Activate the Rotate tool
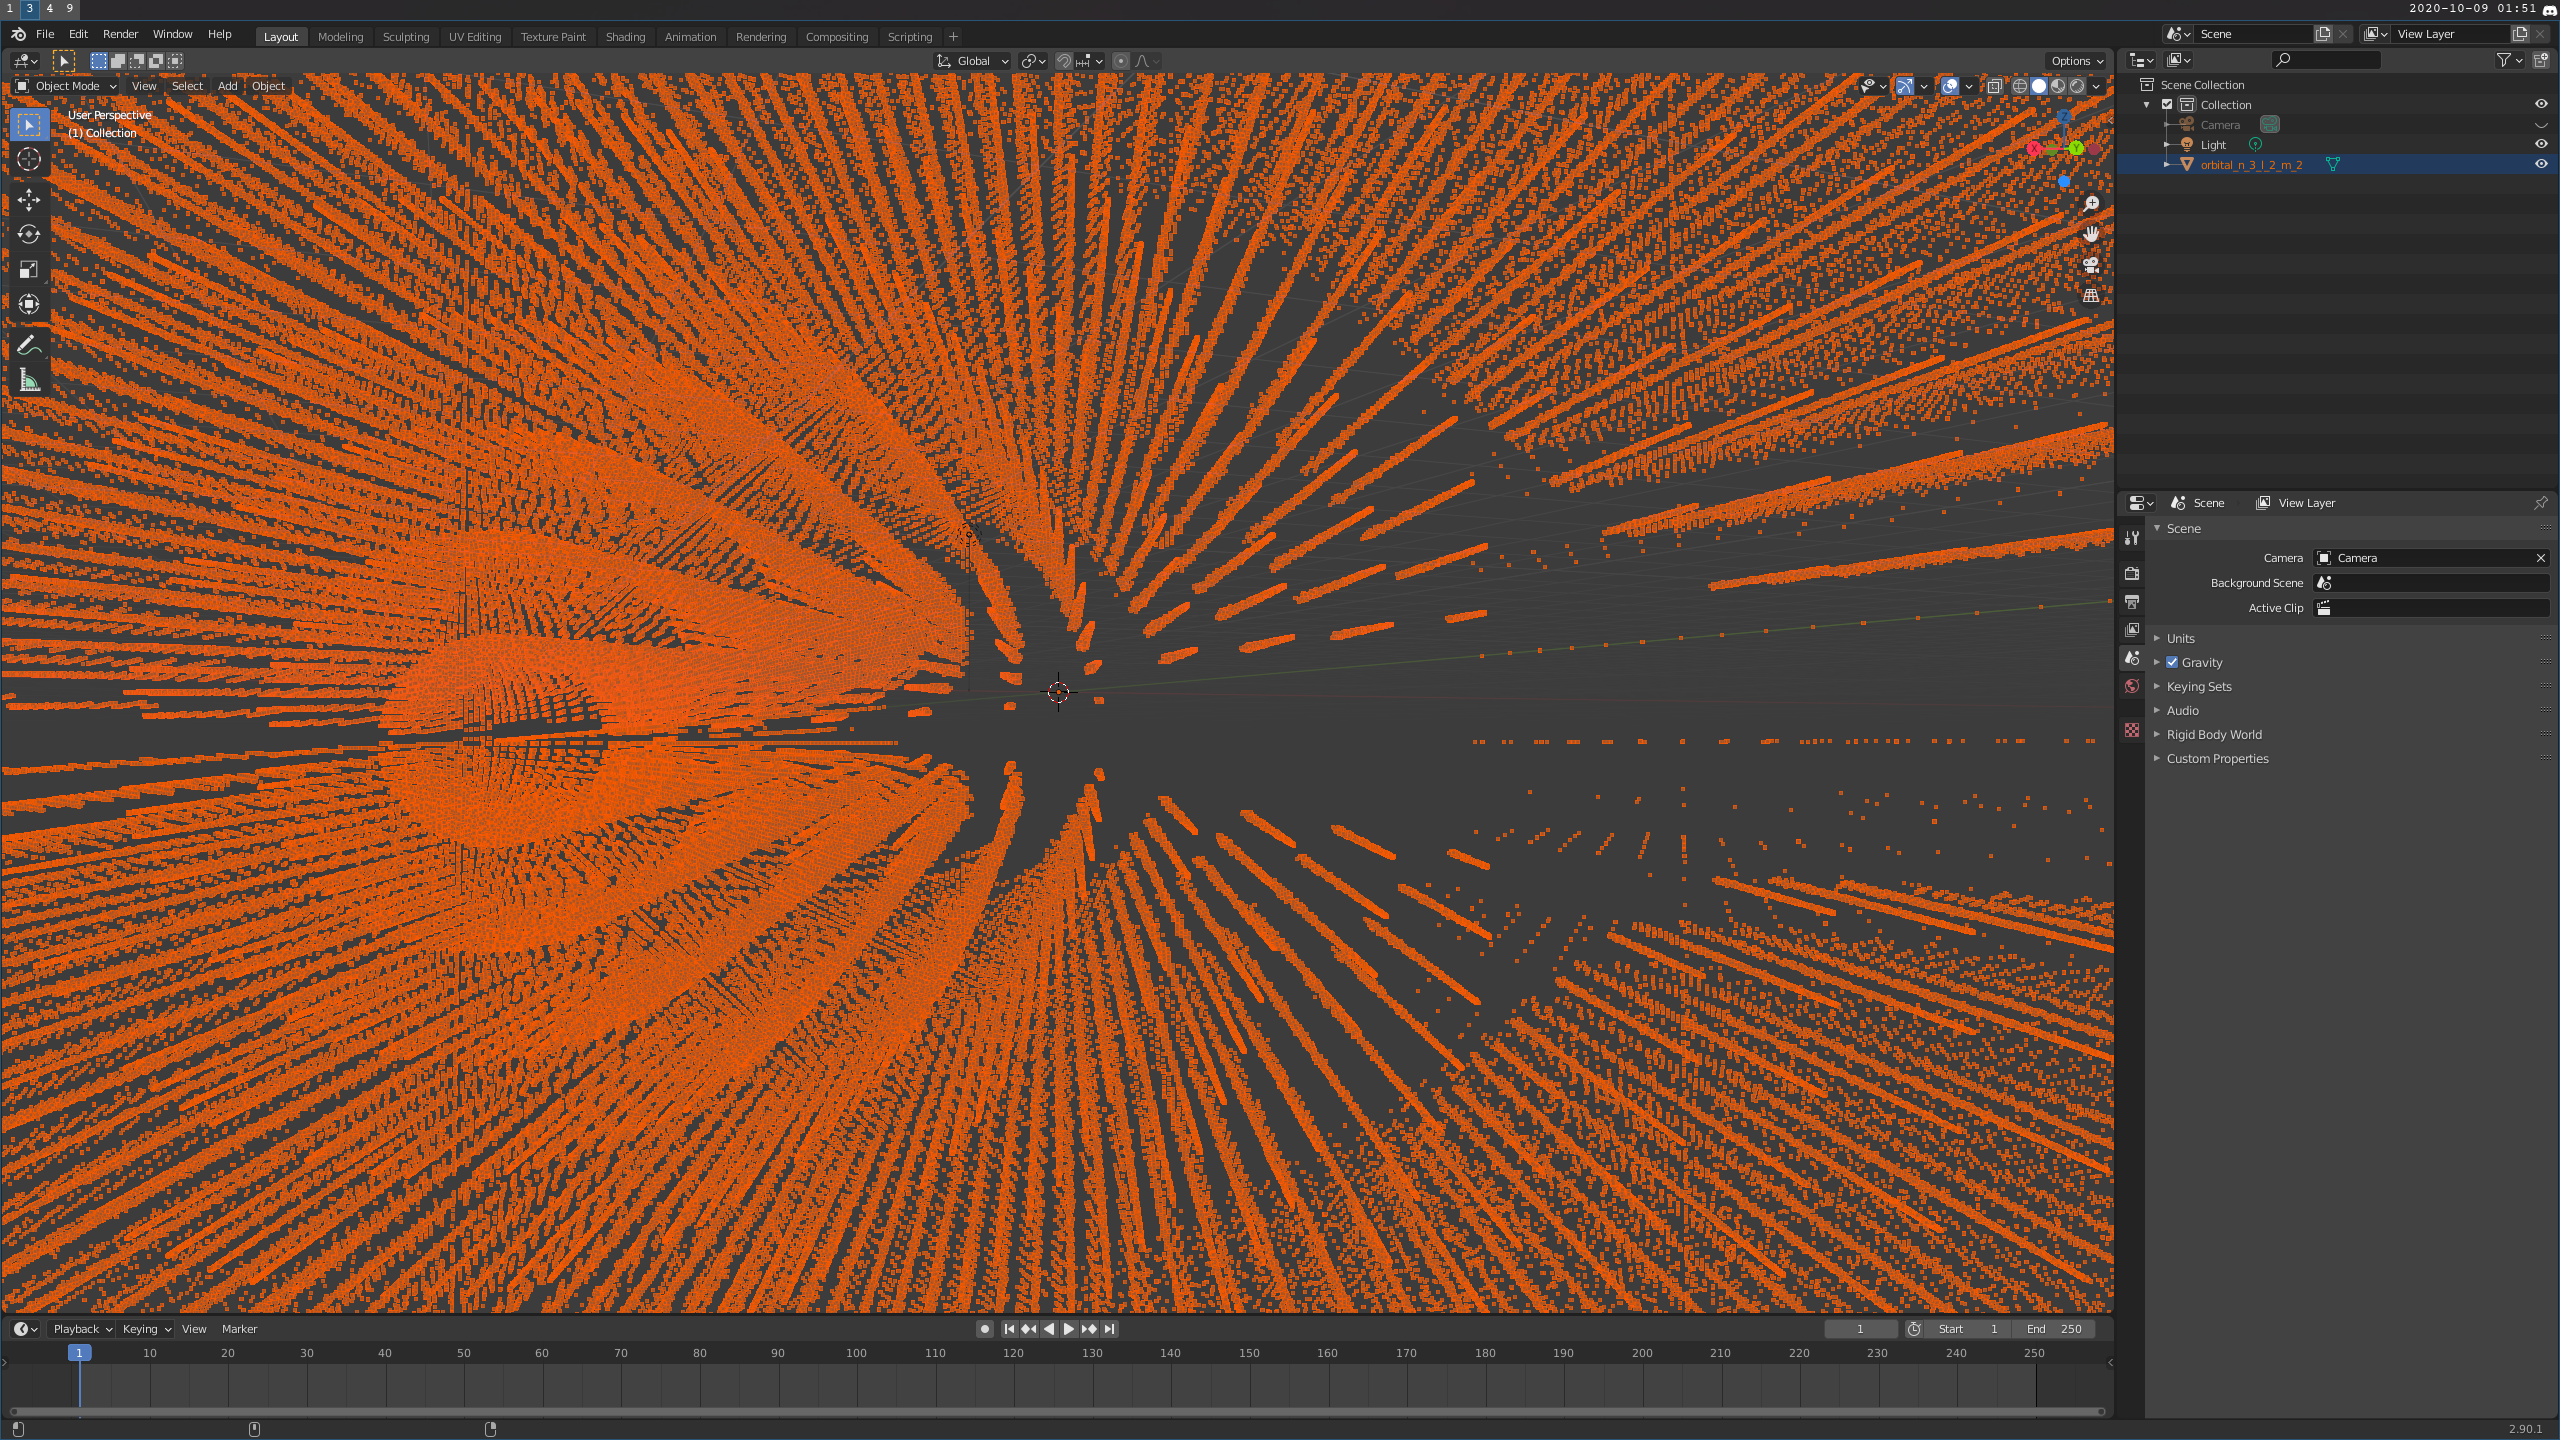This screenshot has height=1440, width=2560. point(29,234)
